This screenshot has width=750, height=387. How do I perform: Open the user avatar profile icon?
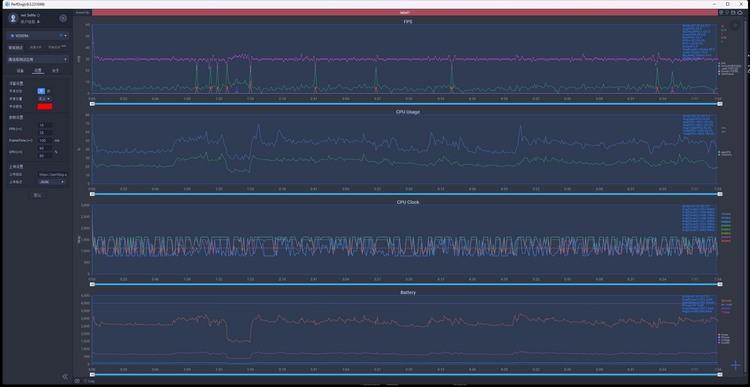[13, 18]
